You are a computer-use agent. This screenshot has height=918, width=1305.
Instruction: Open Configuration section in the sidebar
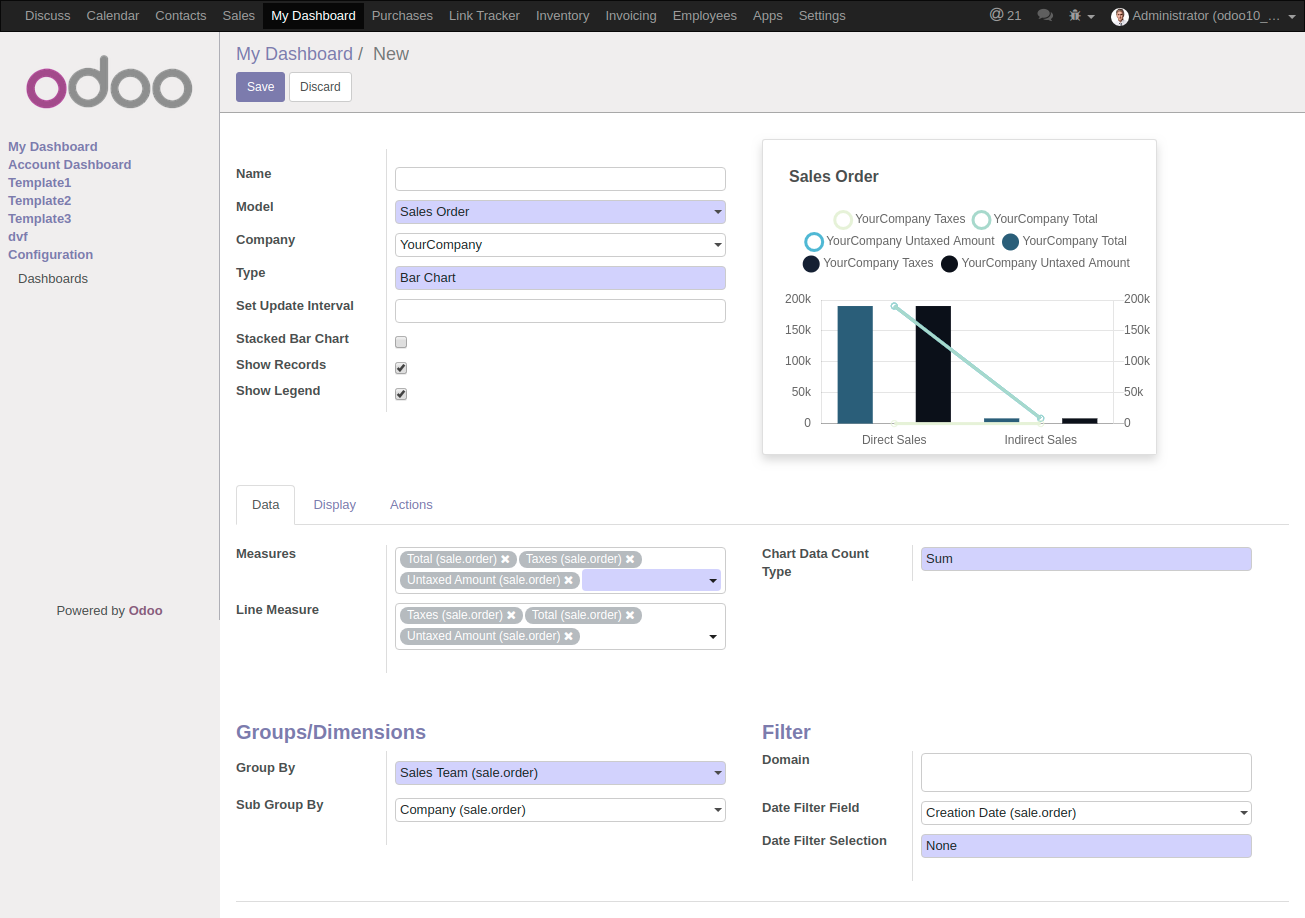(x=51, y=255)
